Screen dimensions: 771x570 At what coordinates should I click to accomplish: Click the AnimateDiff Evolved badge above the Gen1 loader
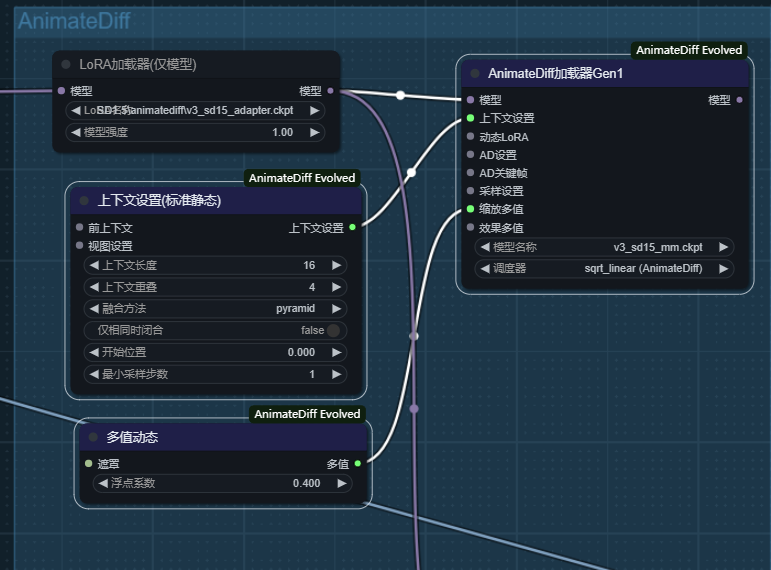(689, 50)
